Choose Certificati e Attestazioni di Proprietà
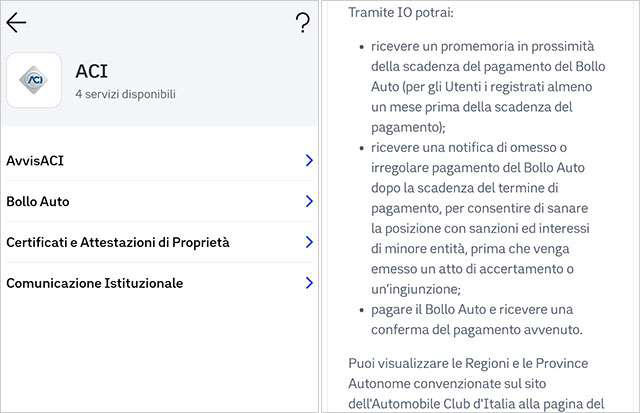 159,242
